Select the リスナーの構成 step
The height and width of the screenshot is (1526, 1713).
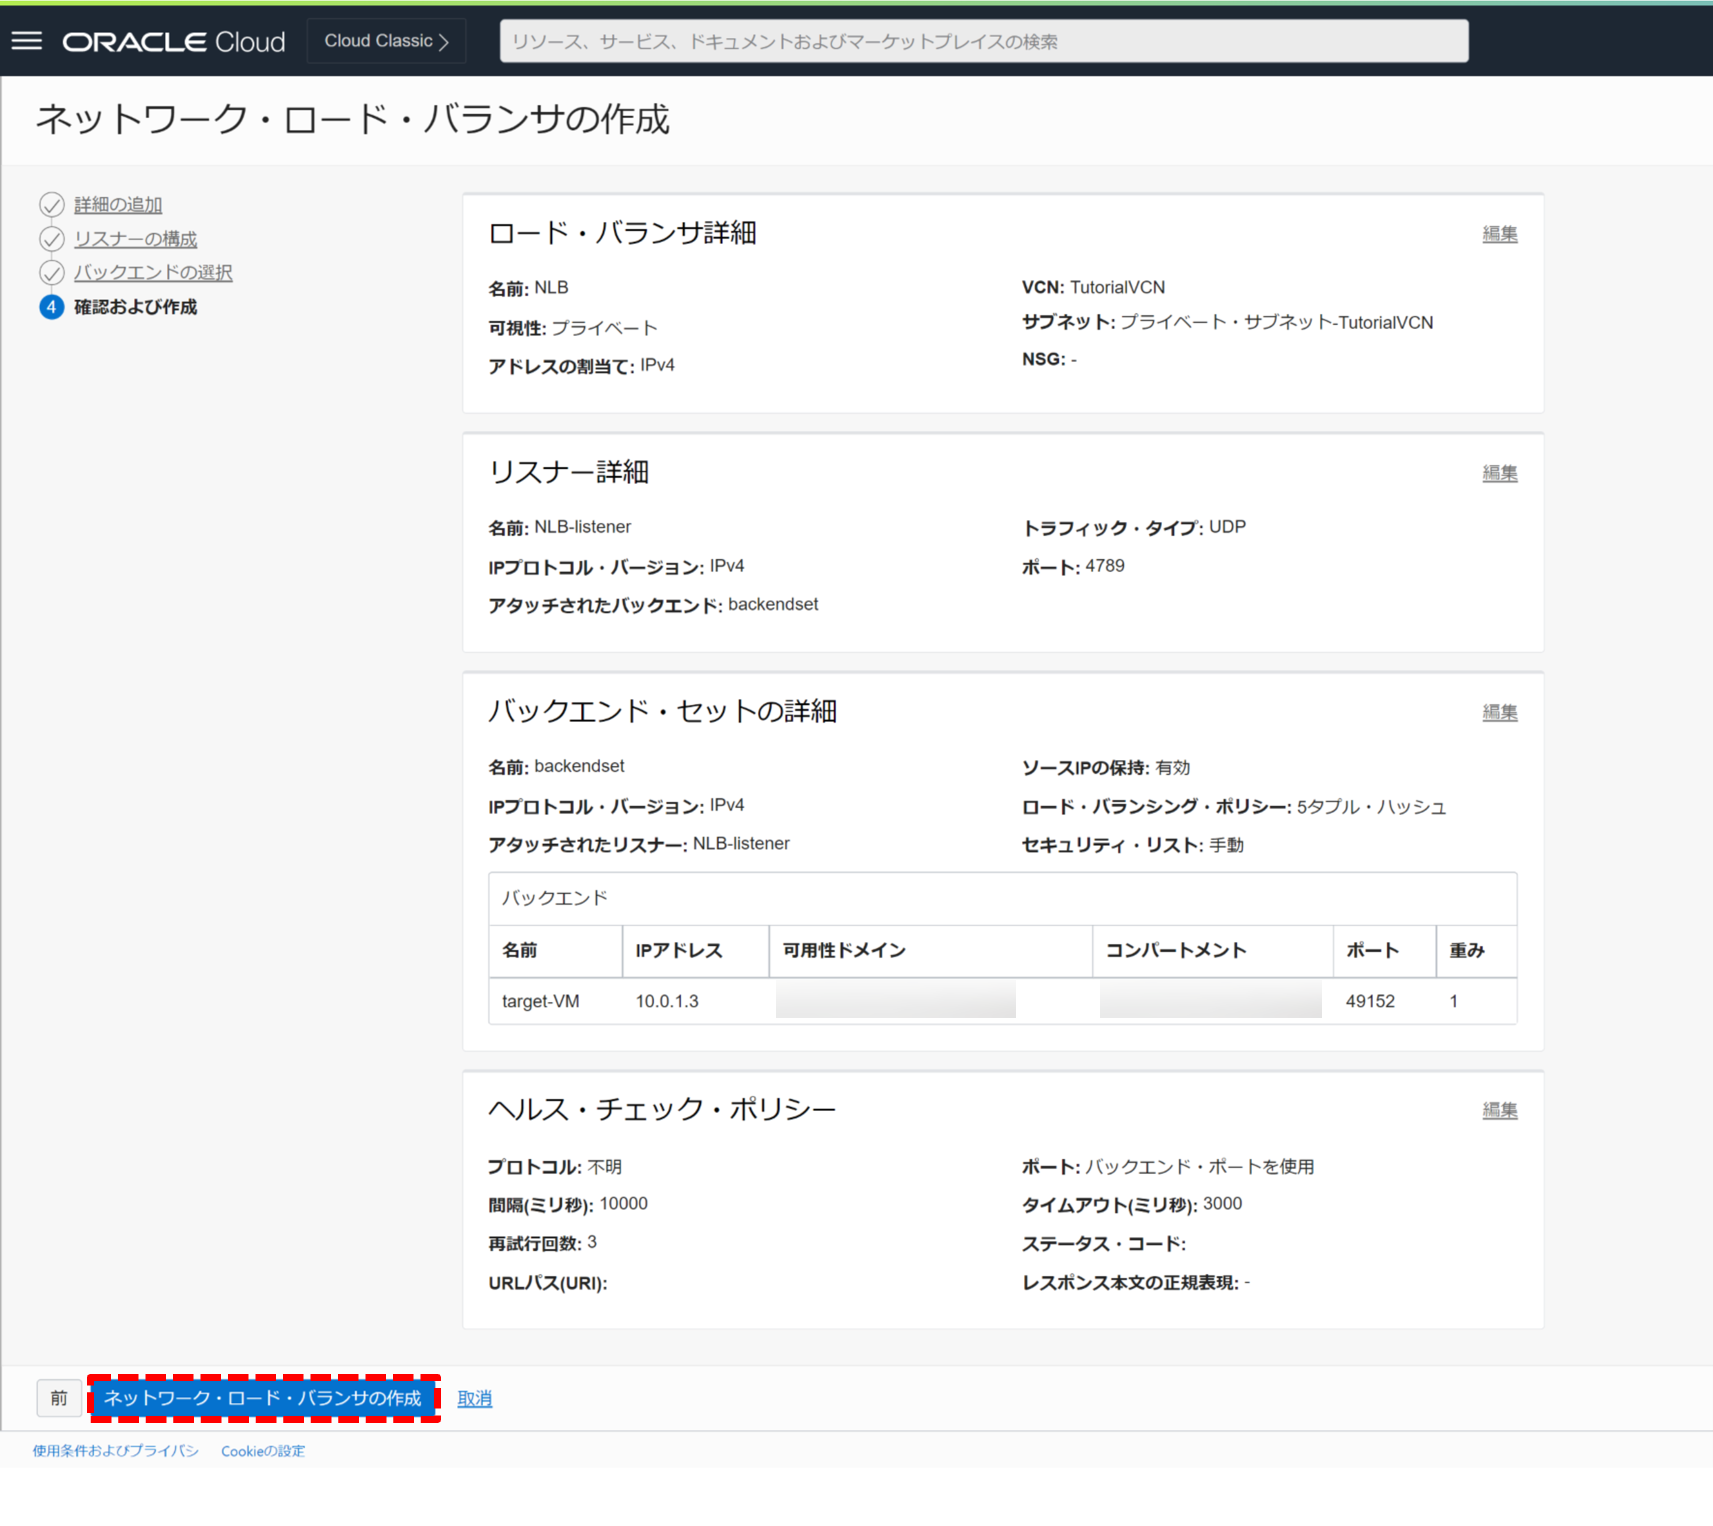pos(135,238)
